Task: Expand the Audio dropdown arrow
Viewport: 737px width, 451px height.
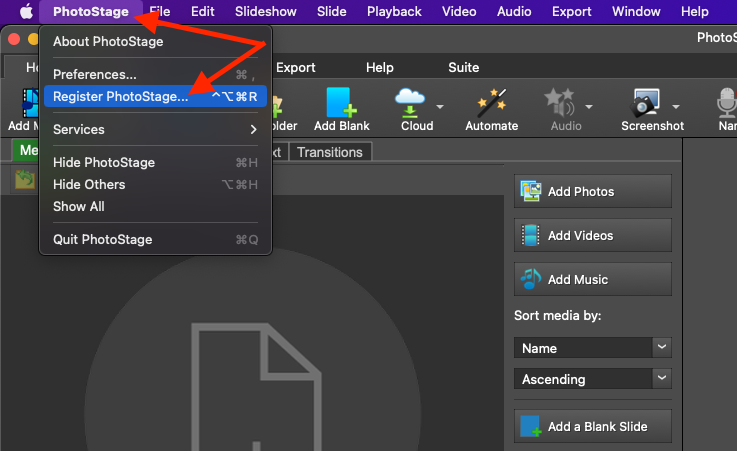Action: pos(588,105)
